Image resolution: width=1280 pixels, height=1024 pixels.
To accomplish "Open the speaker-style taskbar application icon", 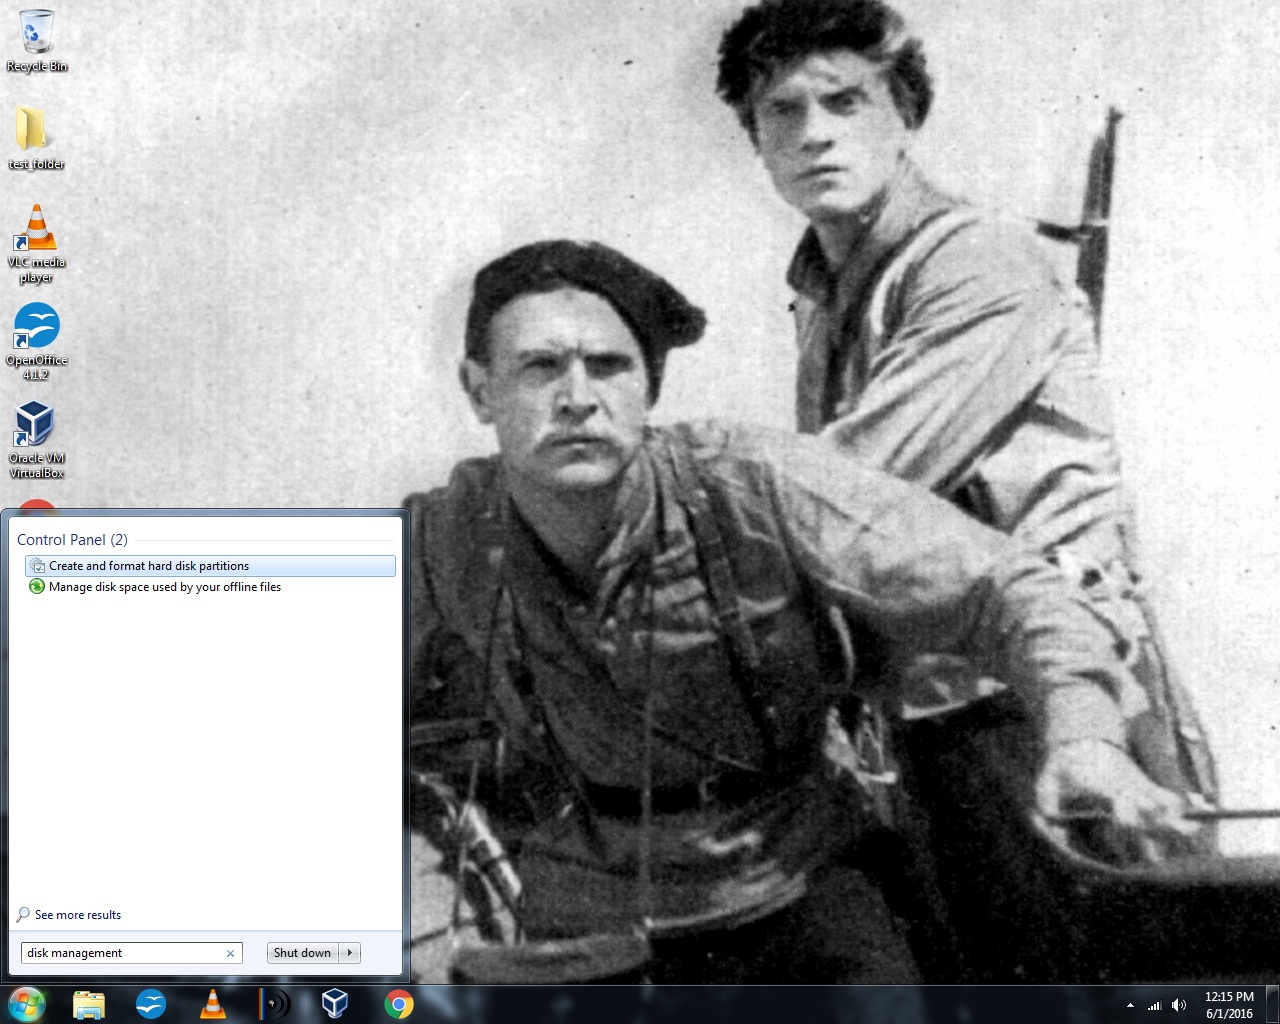I will (x=275, y=1004).
